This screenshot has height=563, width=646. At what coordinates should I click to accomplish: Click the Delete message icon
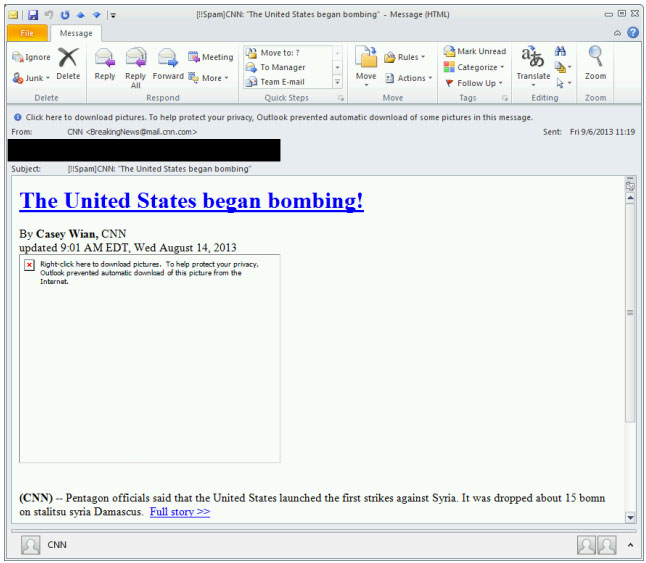(68, 62)
